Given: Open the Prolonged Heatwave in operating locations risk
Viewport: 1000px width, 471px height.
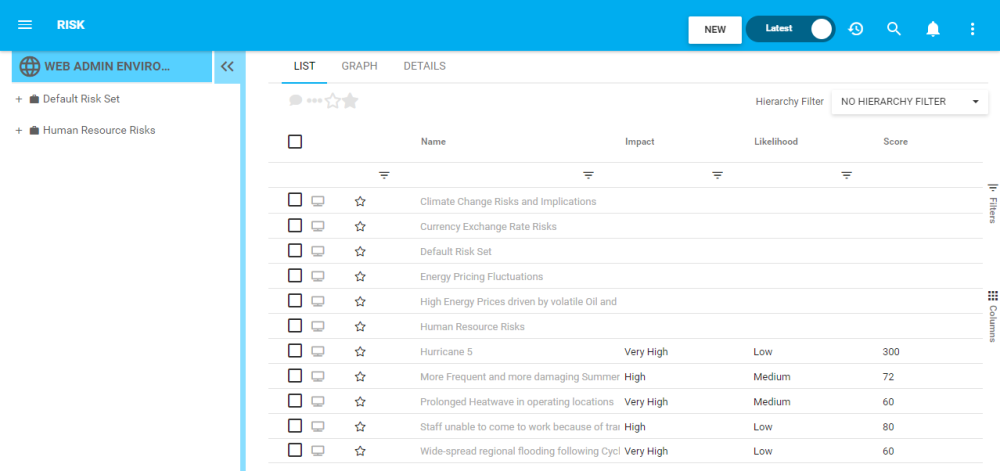Looking at the screenshot, I should point(517,402).
